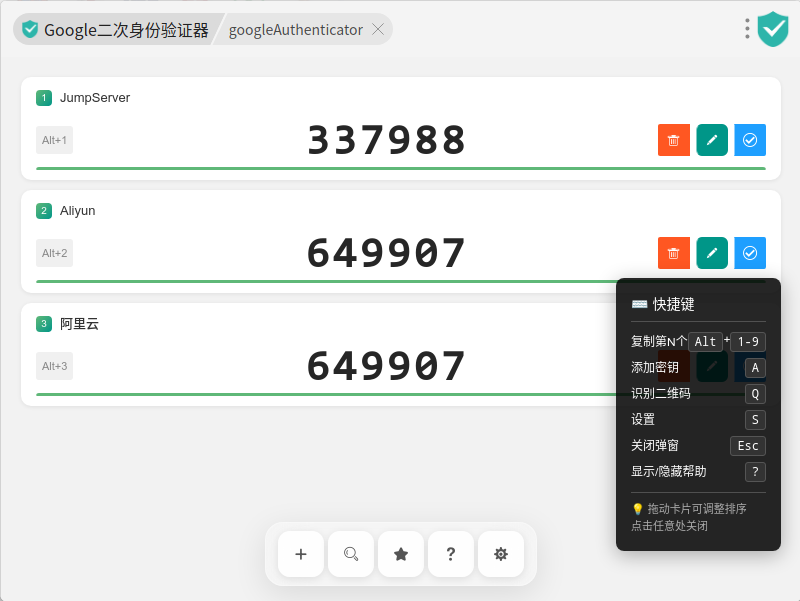Click the star button in bottom toolbar
Viewport: 800px width, 601px height.
pos(401,554)
